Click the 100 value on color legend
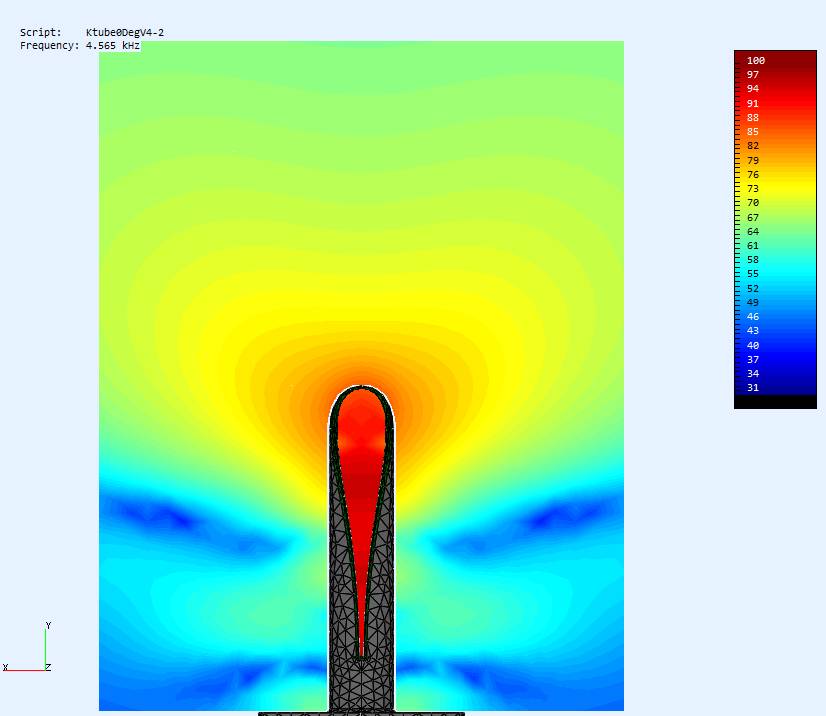Viewport: 826px width, 716px height. [755, 61]
